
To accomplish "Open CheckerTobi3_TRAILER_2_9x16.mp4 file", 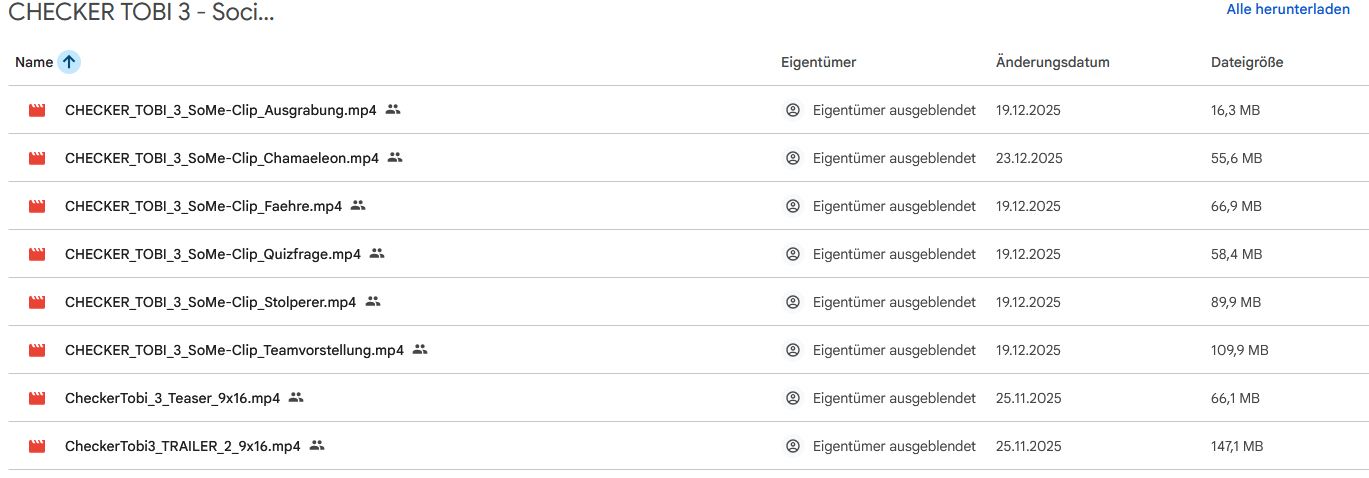I will [x=182, y=446].
